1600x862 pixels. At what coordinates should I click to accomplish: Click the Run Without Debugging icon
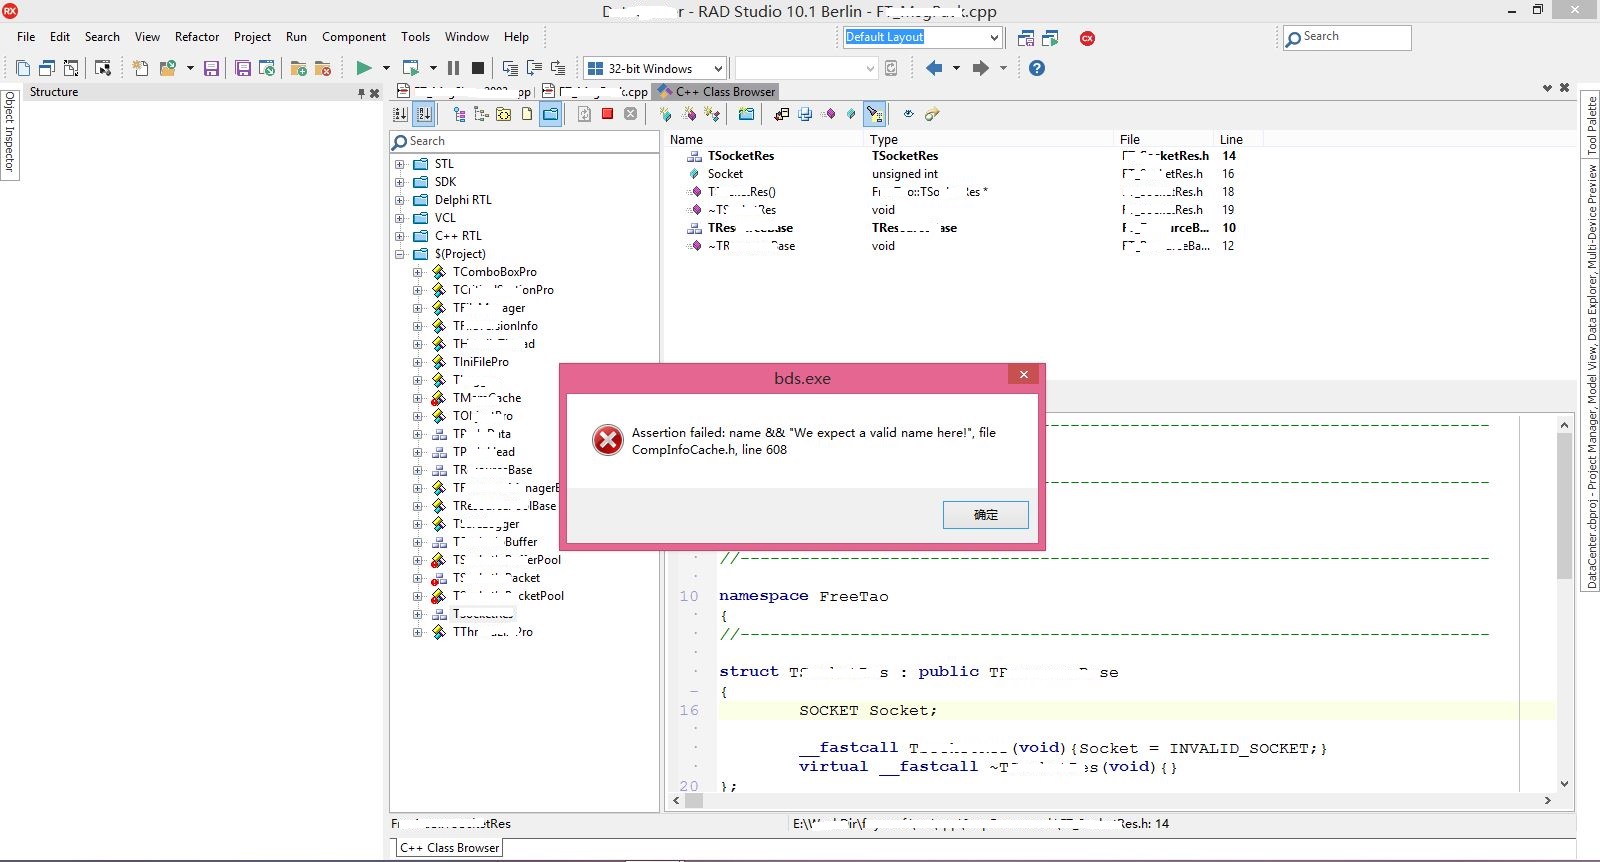tap(410, 68)
